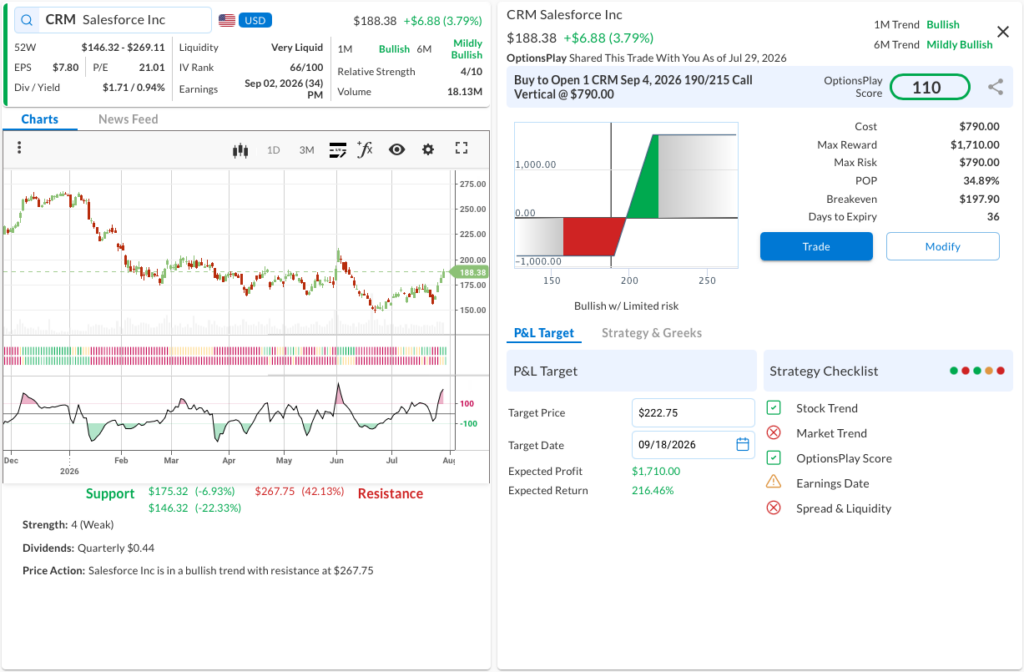Switch to Strategy & Greeks tab
This screenshot has width=1024, height=672.
coord(652,333)
